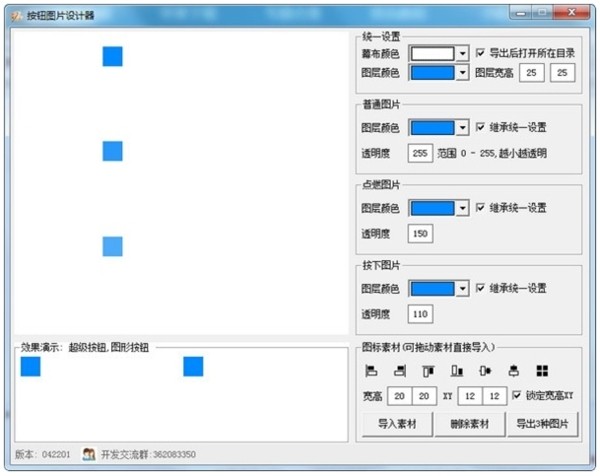Minimize the 按钮图片设计器 window
The image size is (600, 476).
click(x=520, y=13)
